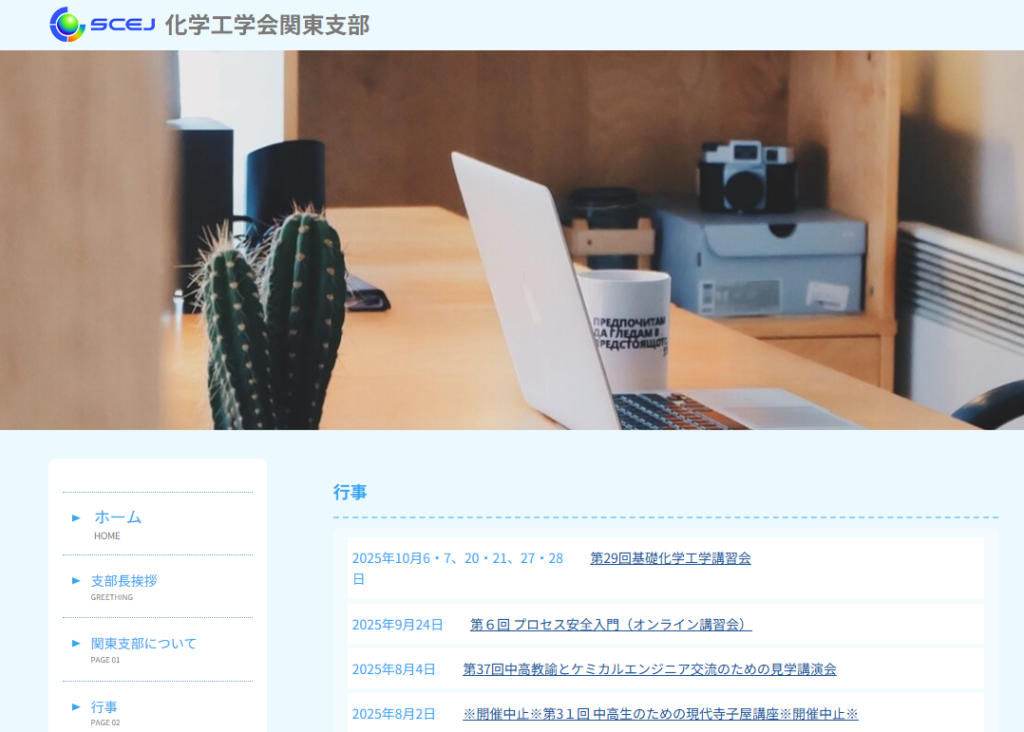Open 第６回 プロセス安全入門 online seminar link
This screenshot has height=732, width=1024.
coord(610,625)
